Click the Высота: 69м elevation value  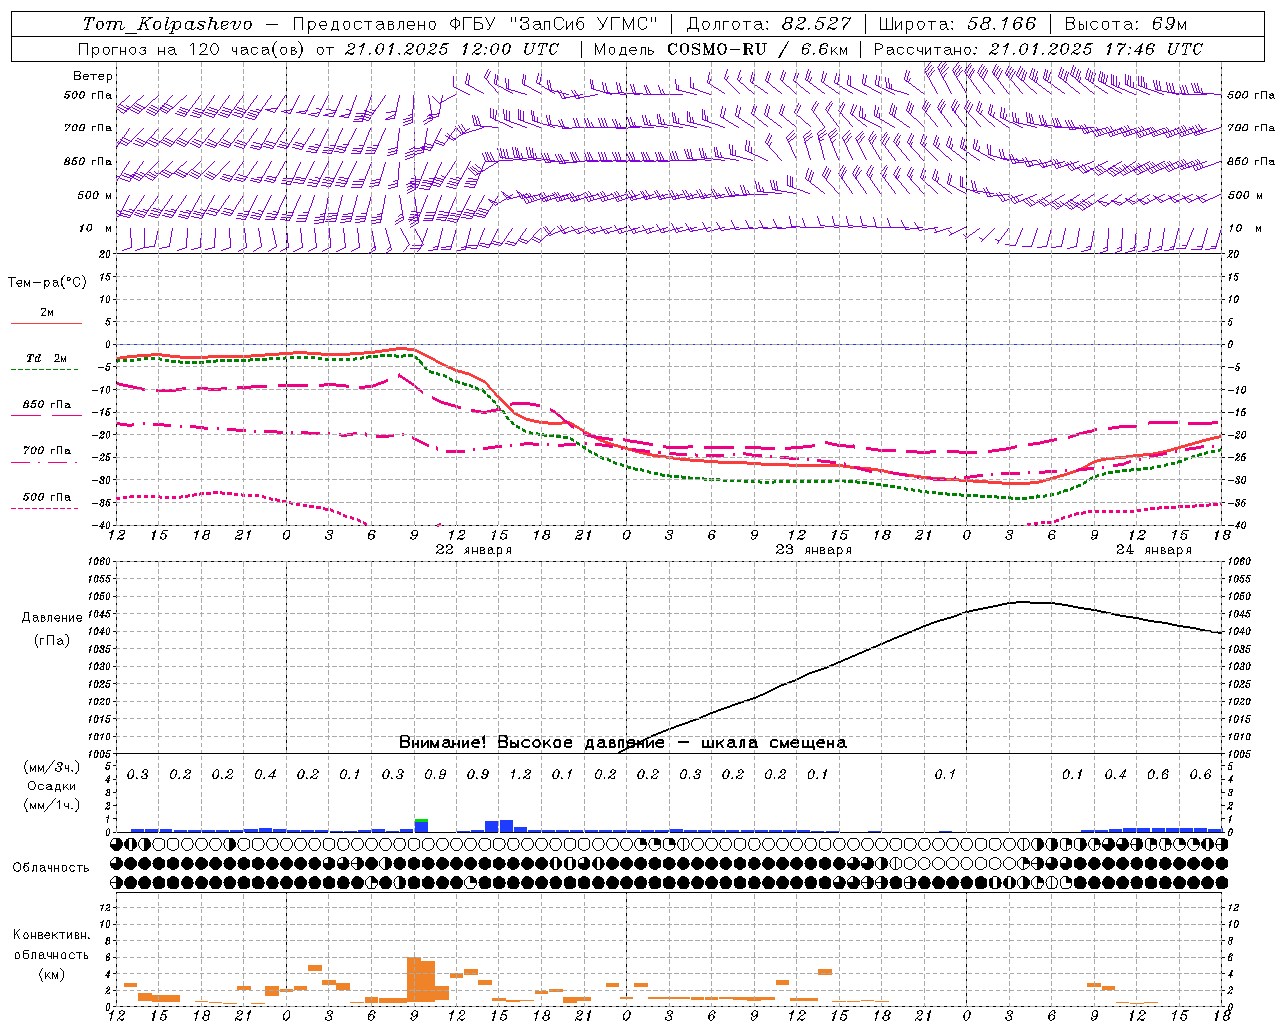[x=1125, y=24]
